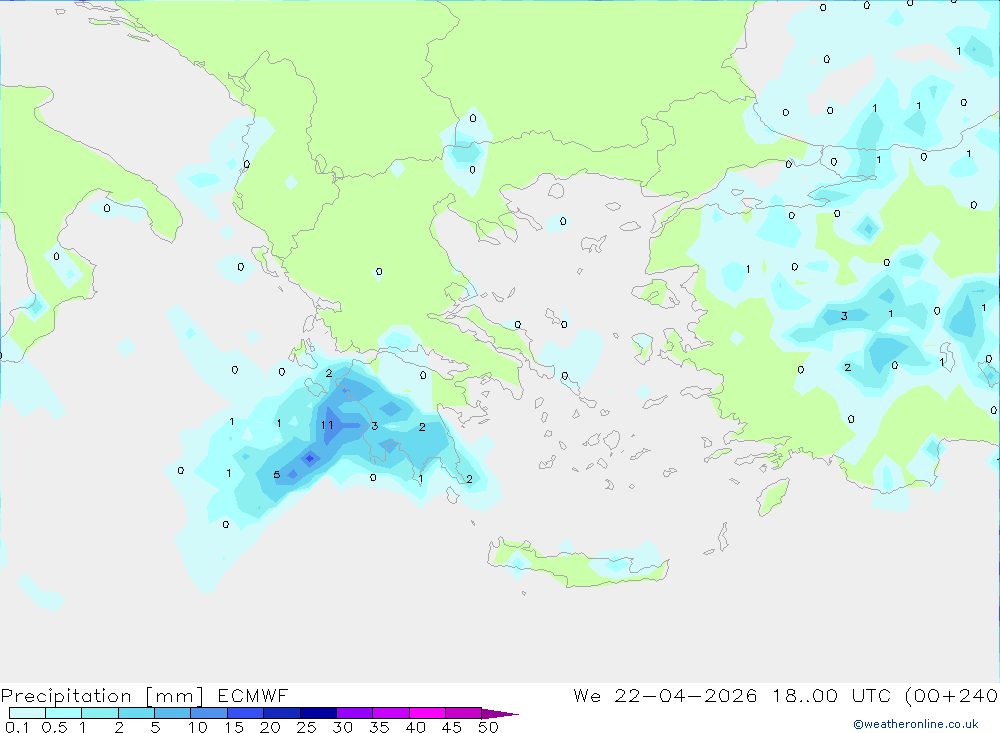
Task: Click the "35" legend scale label
Action: (x=379, y=727)
